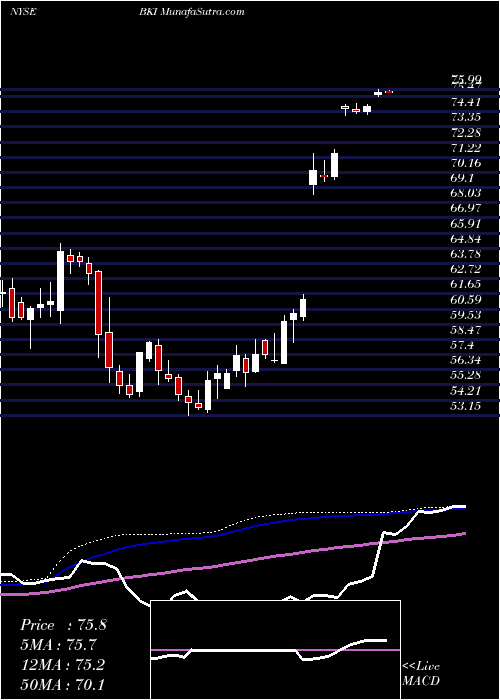This screenshot has height=700, width=500.
Task: Click the 53.15 price axis label
Action: pos(466,406)
